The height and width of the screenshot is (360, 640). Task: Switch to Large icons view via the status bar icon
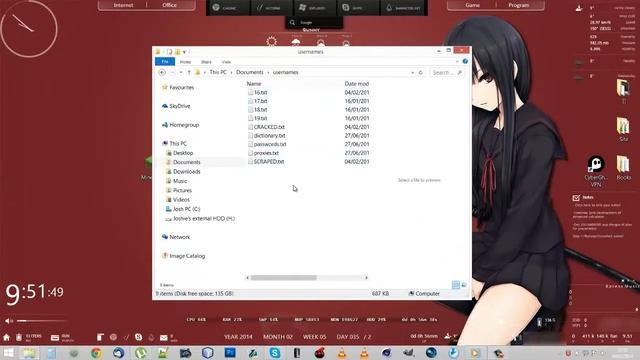[x=464, y=285]
